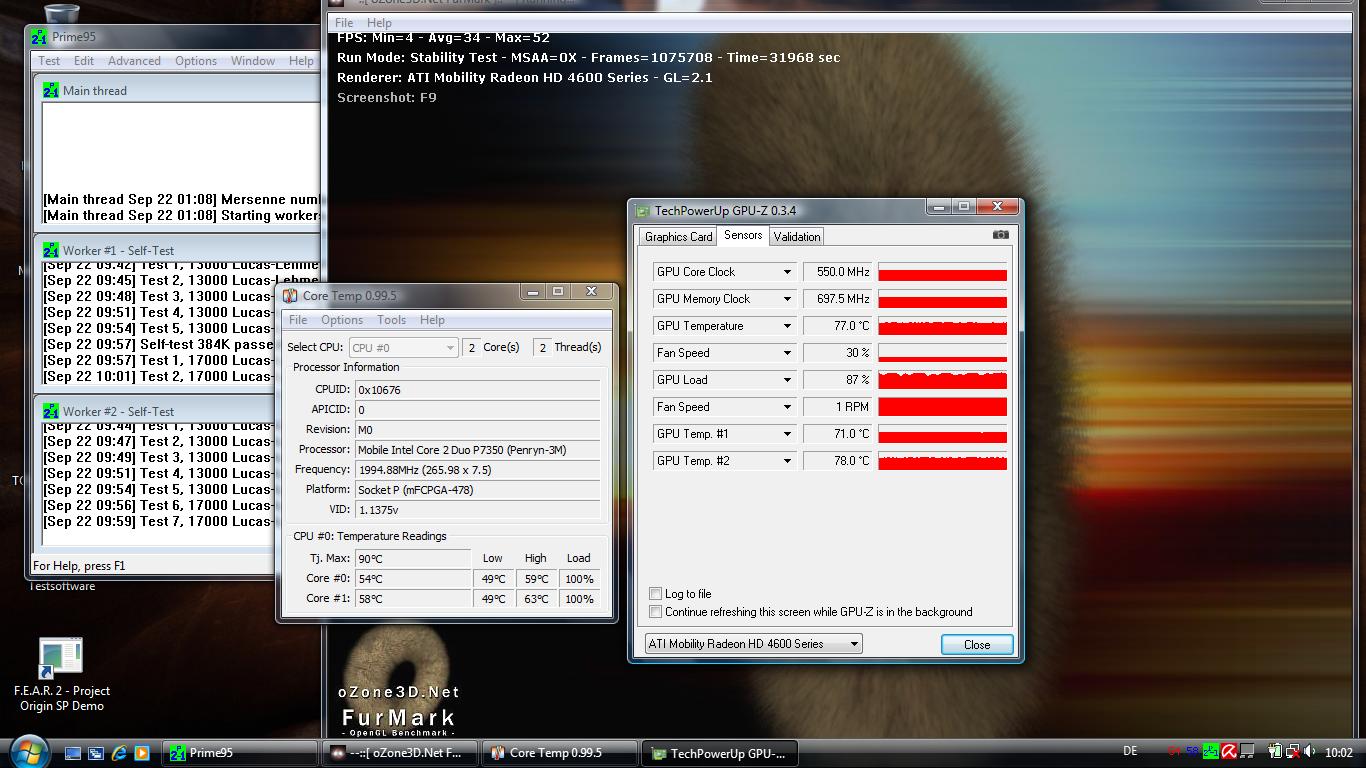Select the F.E.A.R. 2 Project Origin desktop shortcut
The height and width of the screenshot is (768, 1366).
click(x=62, y=675)
